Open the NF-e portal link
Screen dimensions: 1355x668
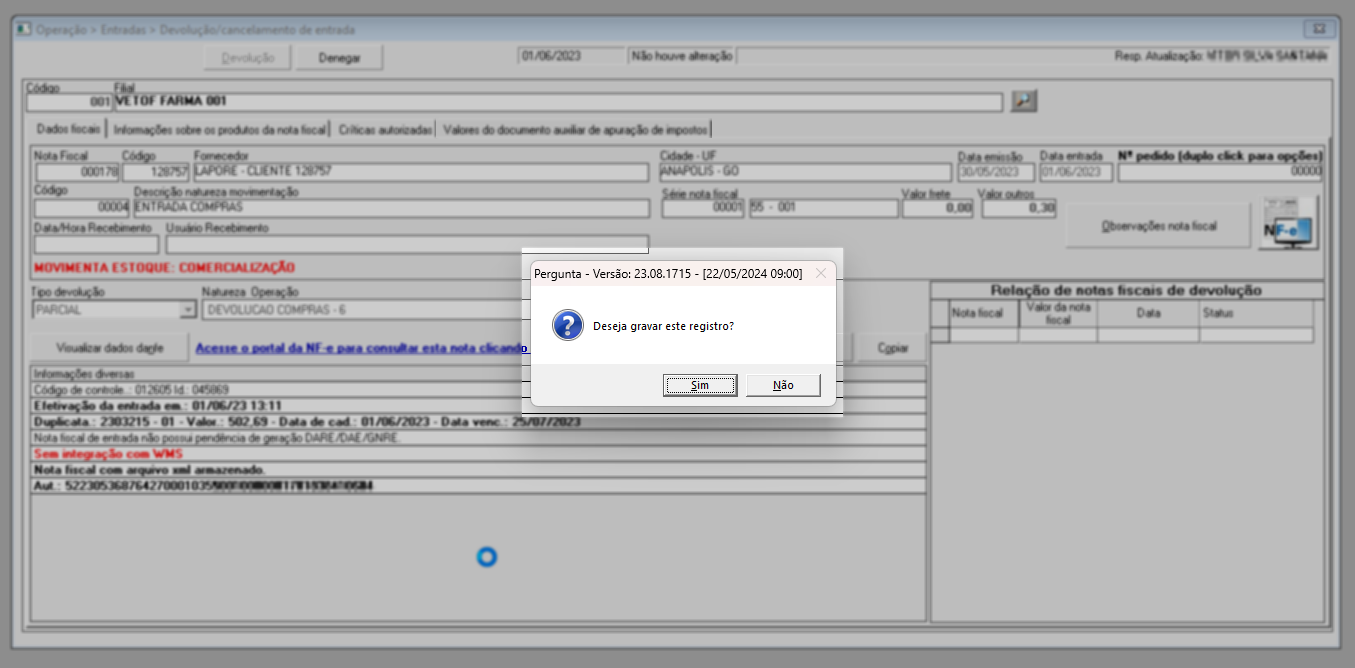361,348
